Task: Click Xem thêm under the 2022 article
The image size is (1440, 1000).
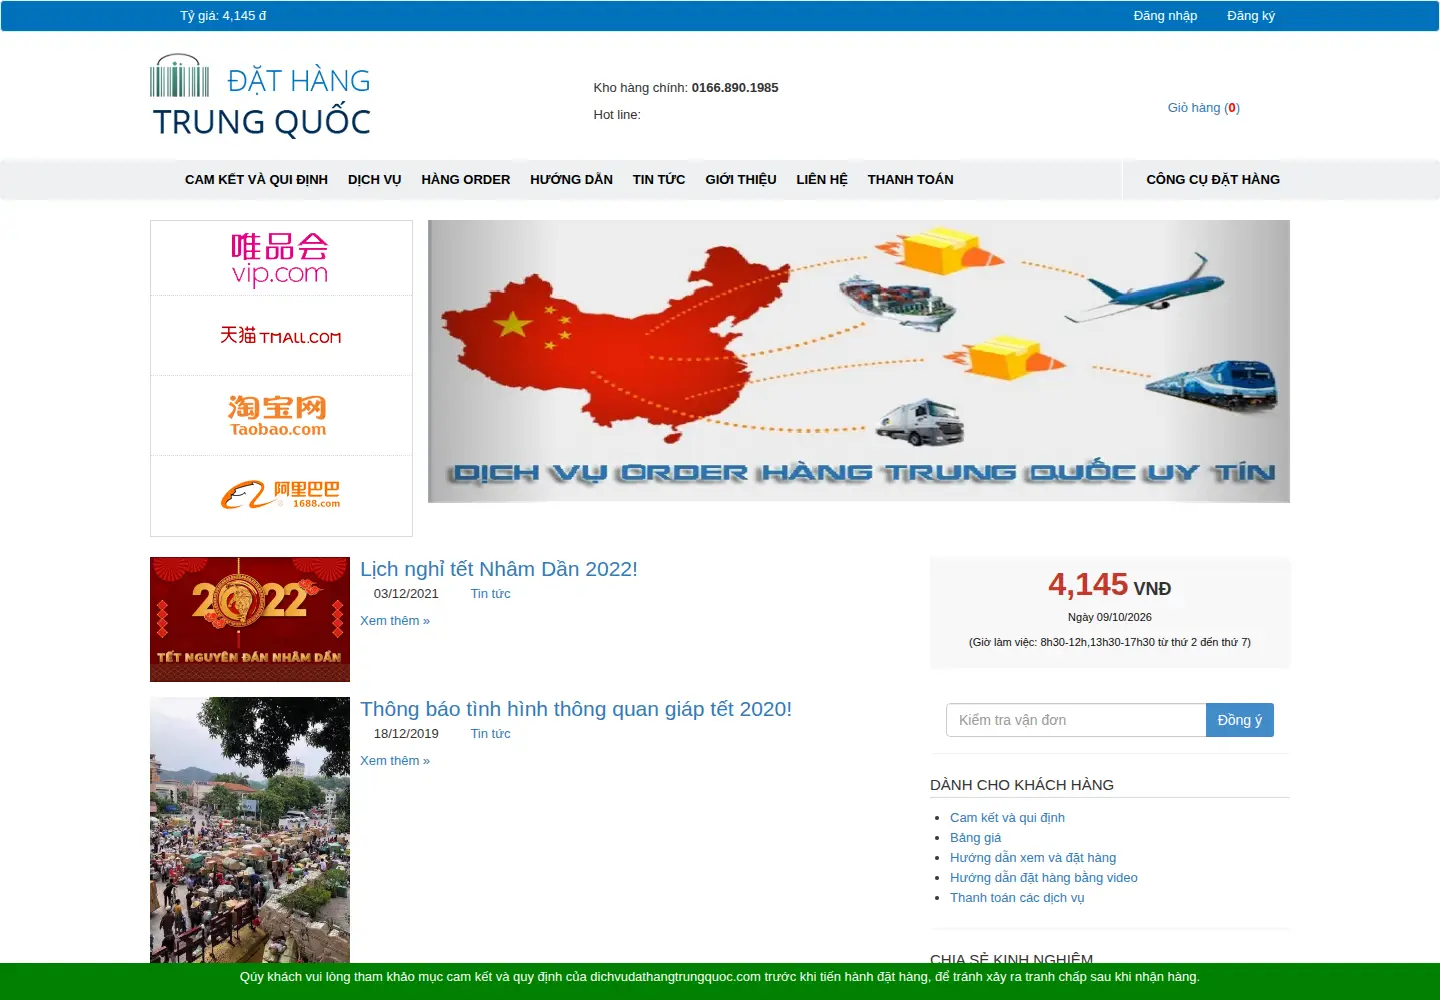Action: pyautogui.click(x=395, y=621)
